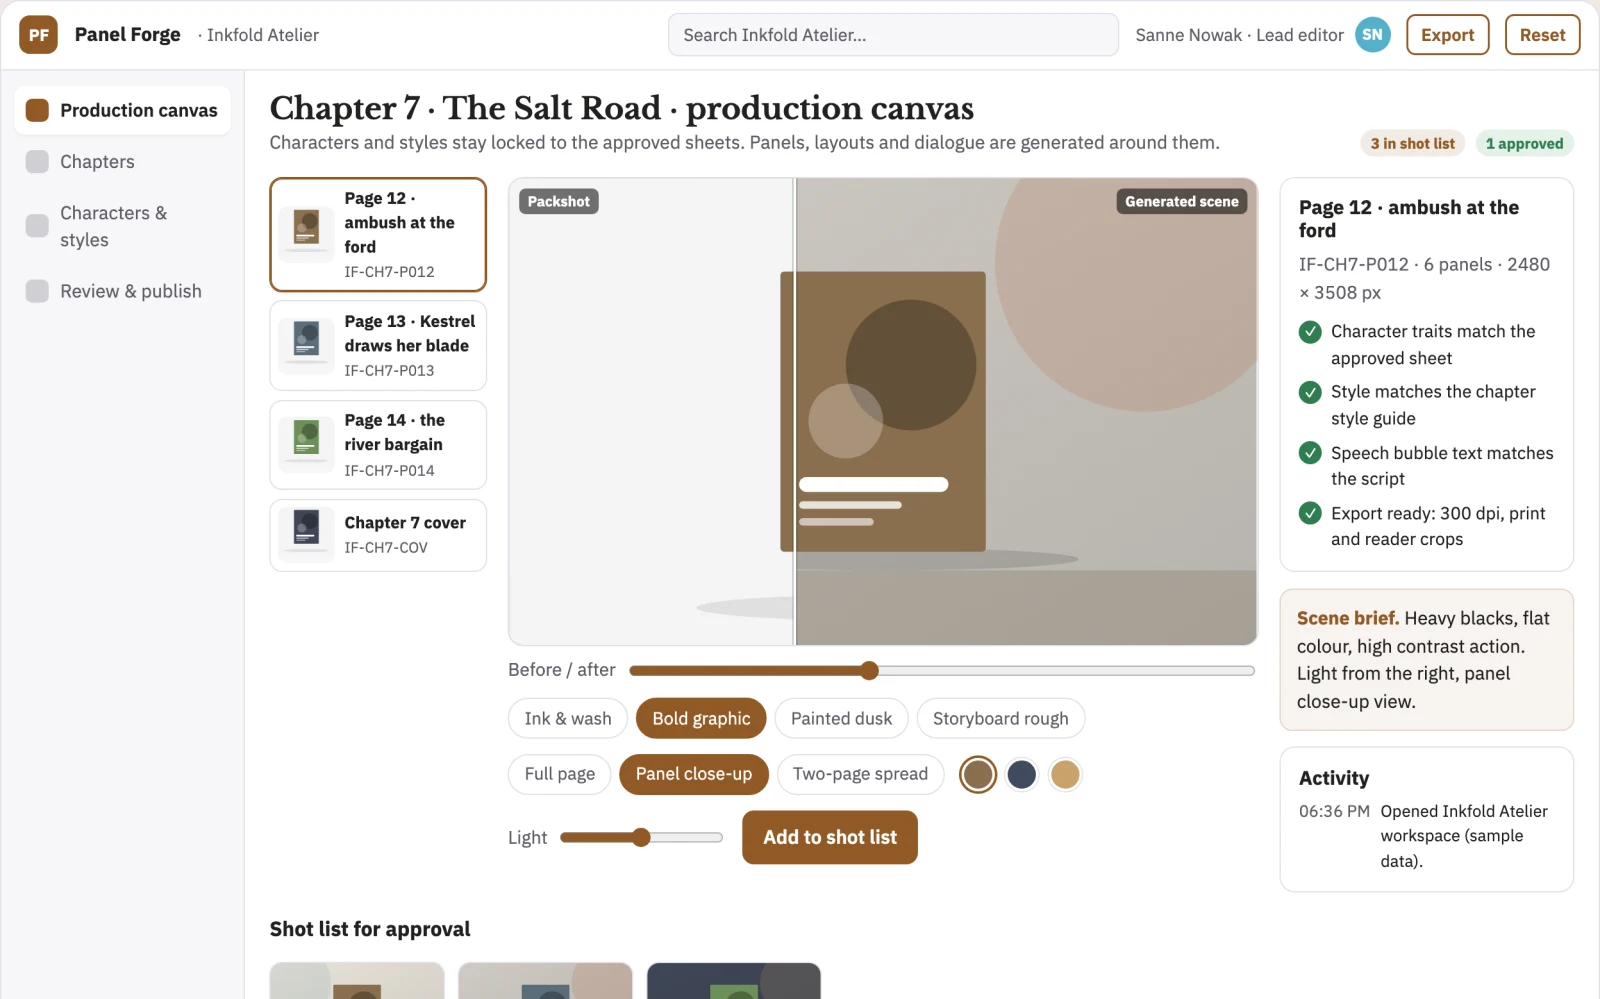Select the Ink & wash style
The width and height of the screenshot is (1600, 999).
(567, 718)
